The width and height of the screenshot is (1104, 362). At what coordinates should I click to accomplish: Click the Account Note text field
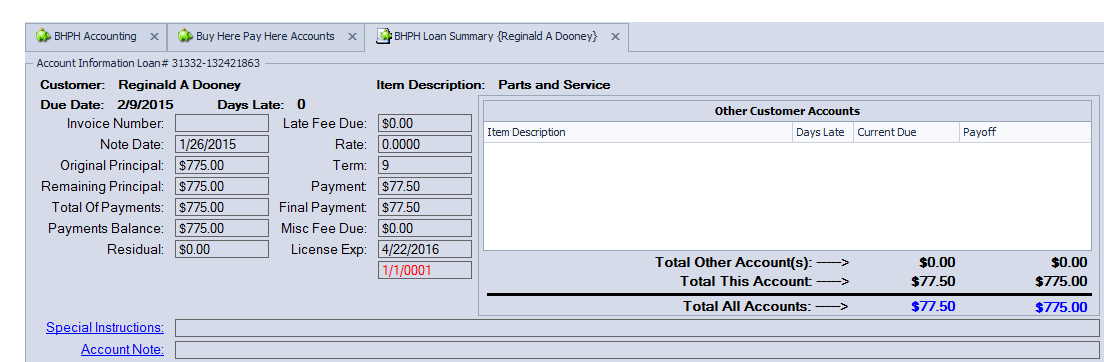[x=636, y=350]
